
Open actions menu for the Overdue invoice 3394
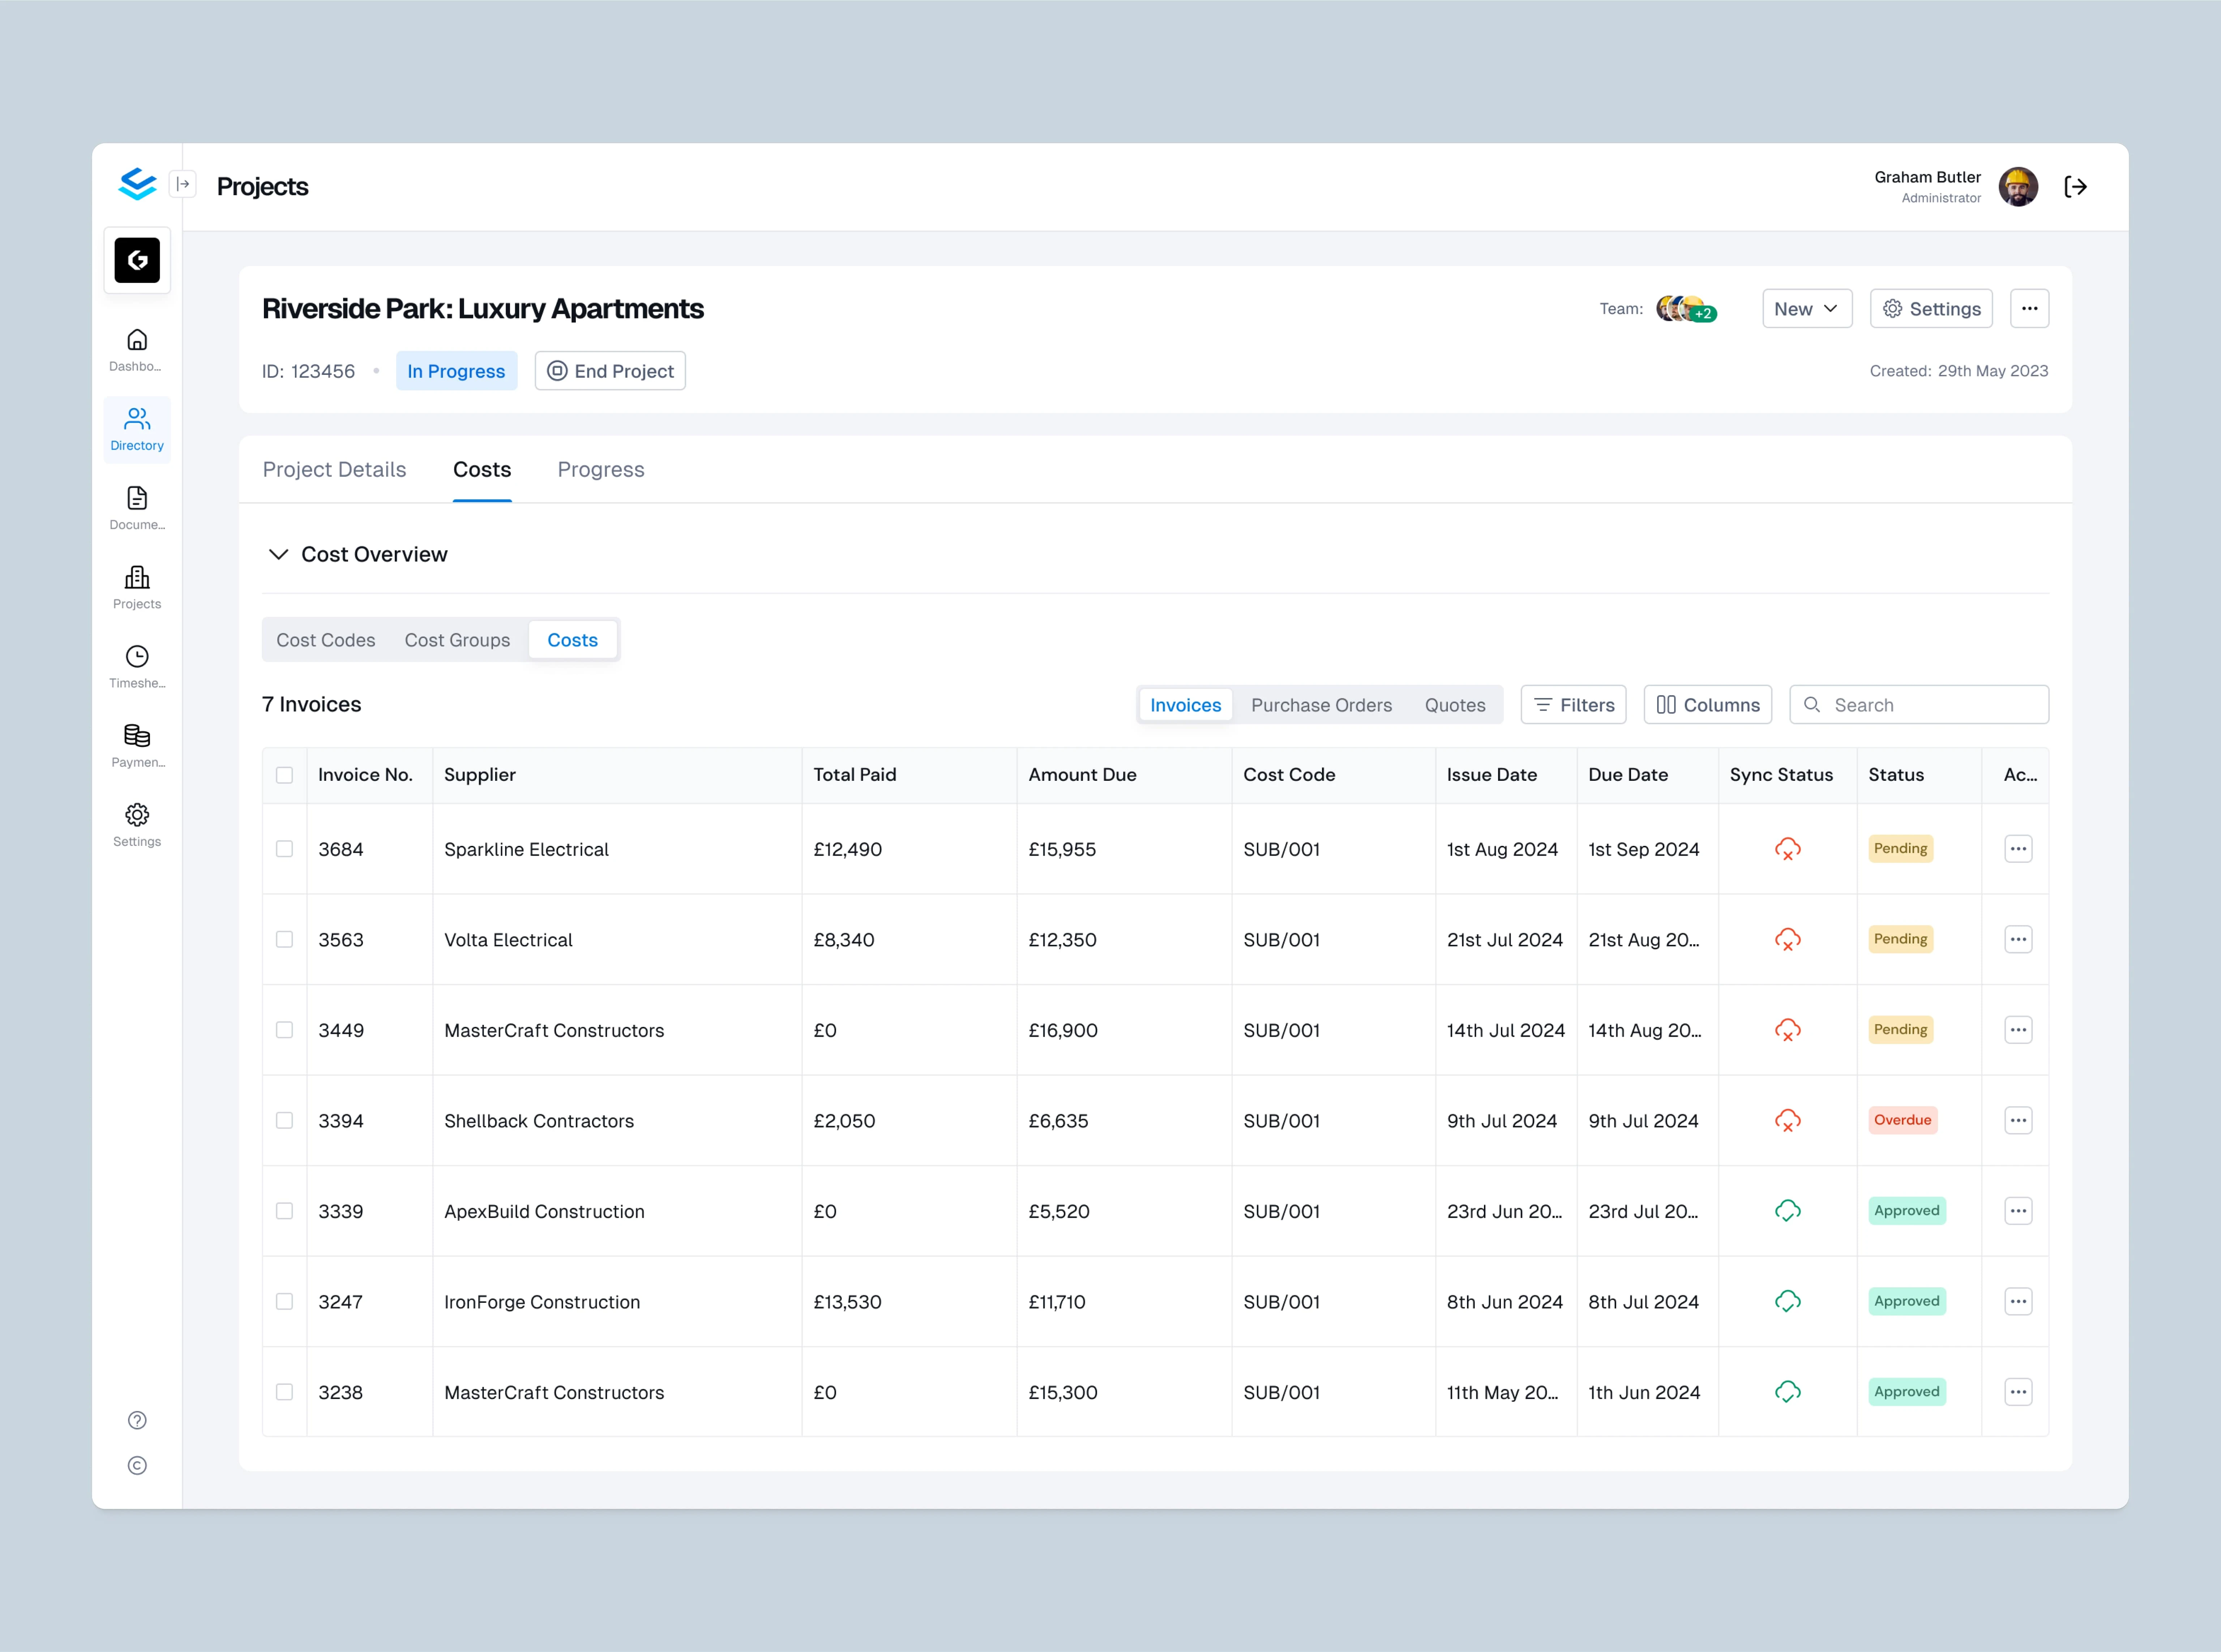2018,1120
